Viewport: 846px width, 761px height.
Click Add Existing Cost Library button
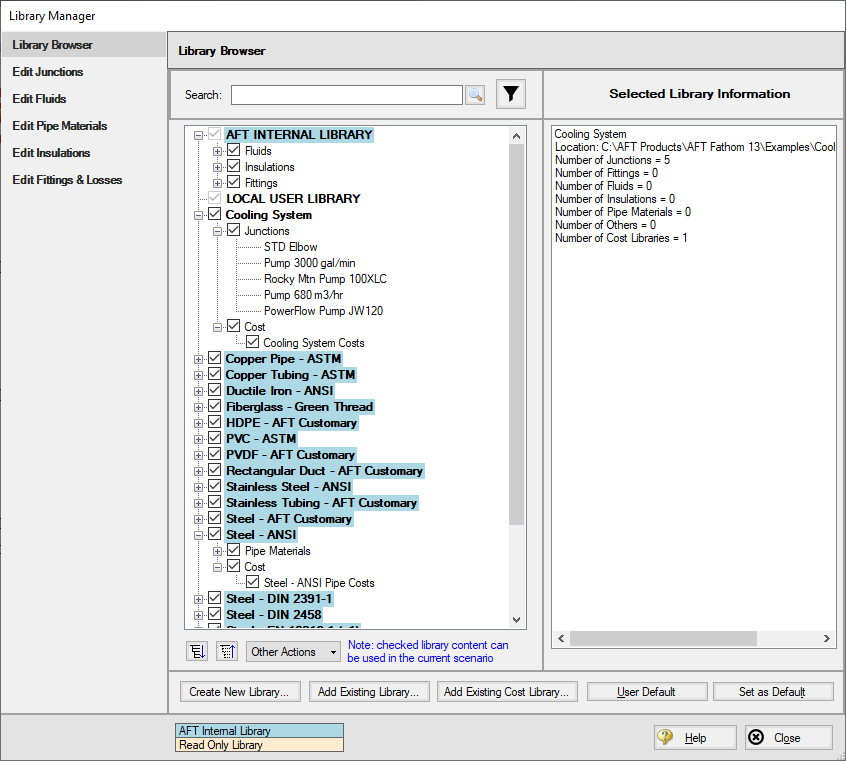click(x=507, y=692)
